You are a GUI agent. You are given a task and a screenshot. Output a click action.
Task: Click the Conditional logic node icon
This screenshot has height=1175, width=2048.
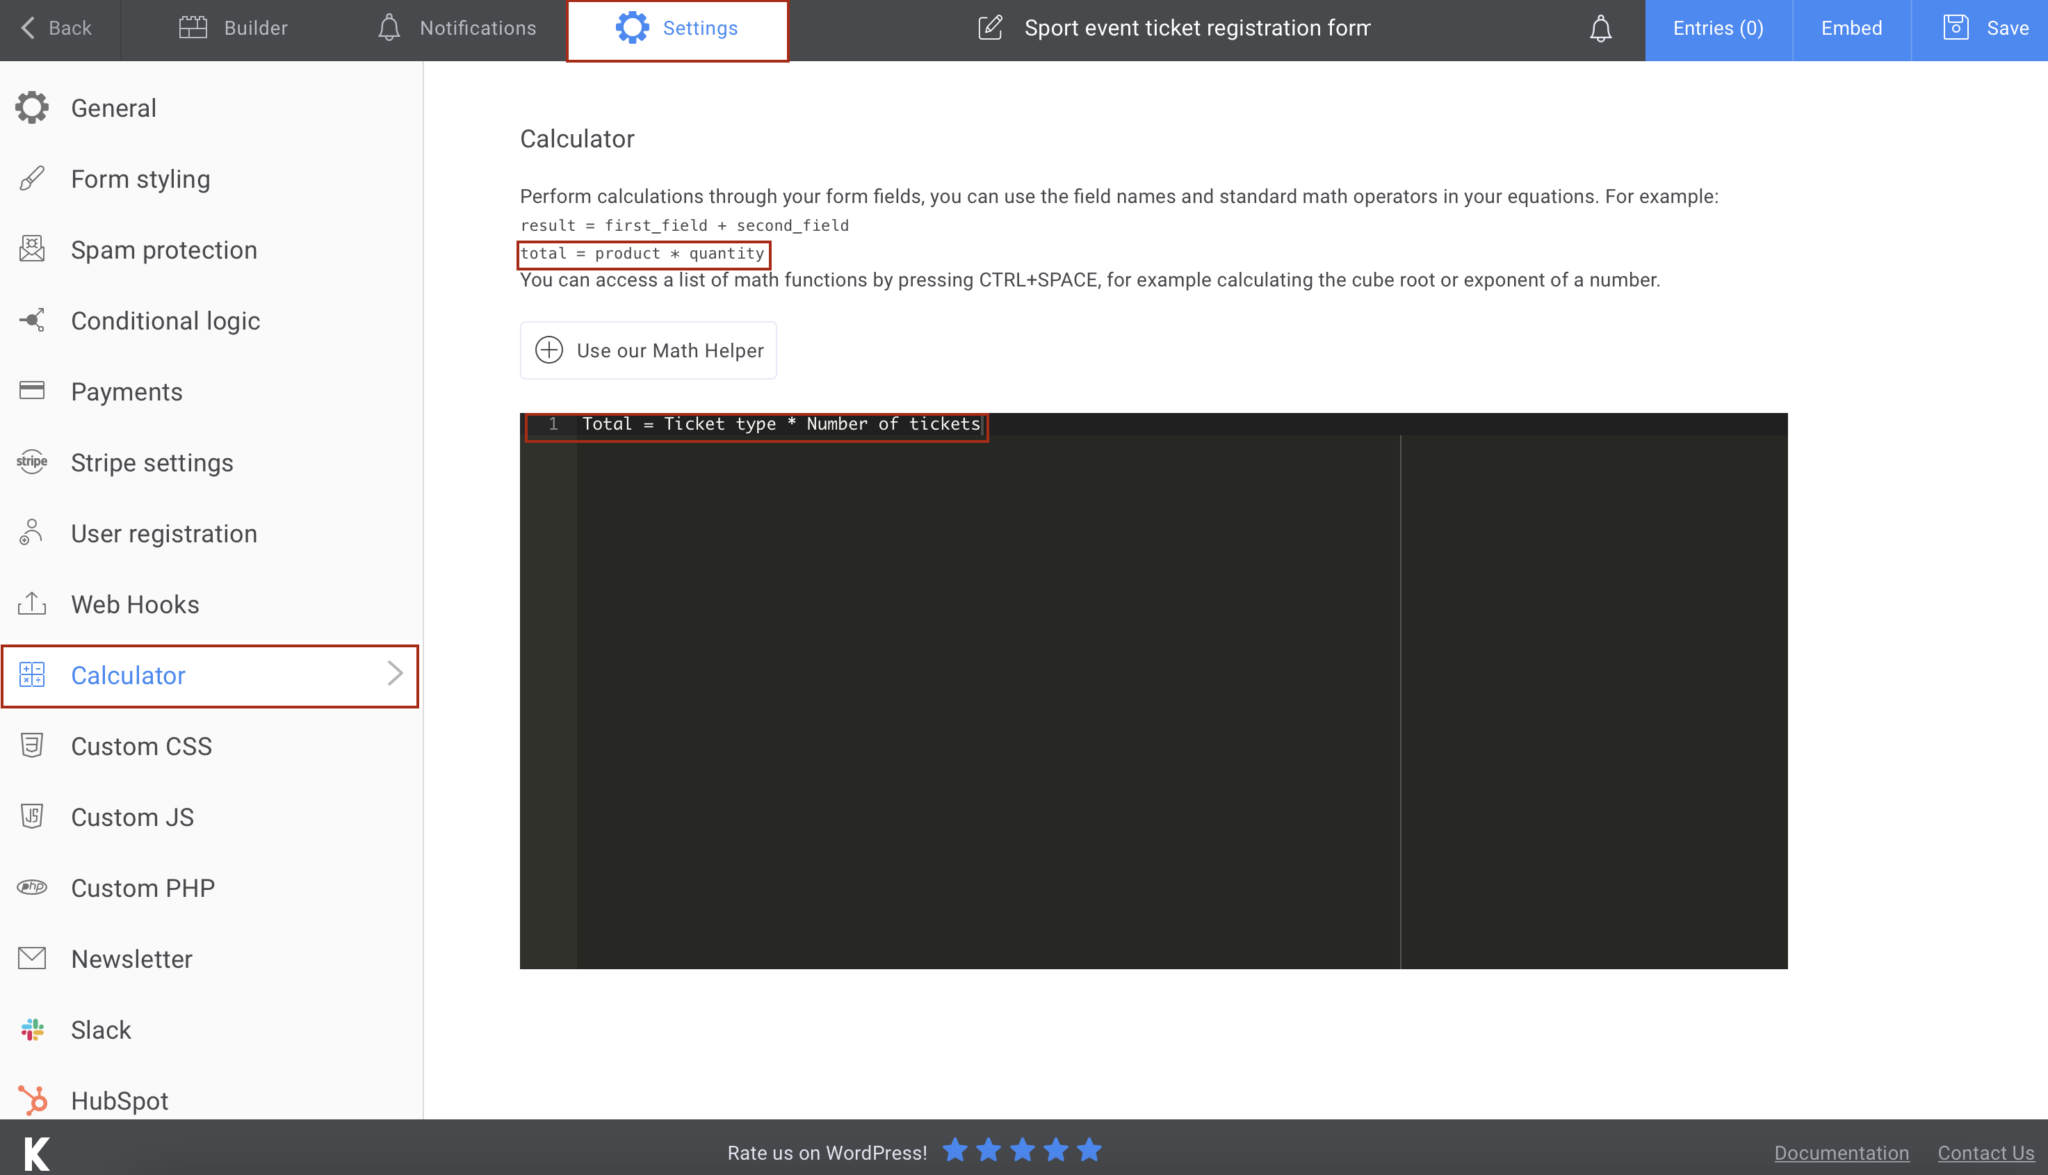coord(32,320)
